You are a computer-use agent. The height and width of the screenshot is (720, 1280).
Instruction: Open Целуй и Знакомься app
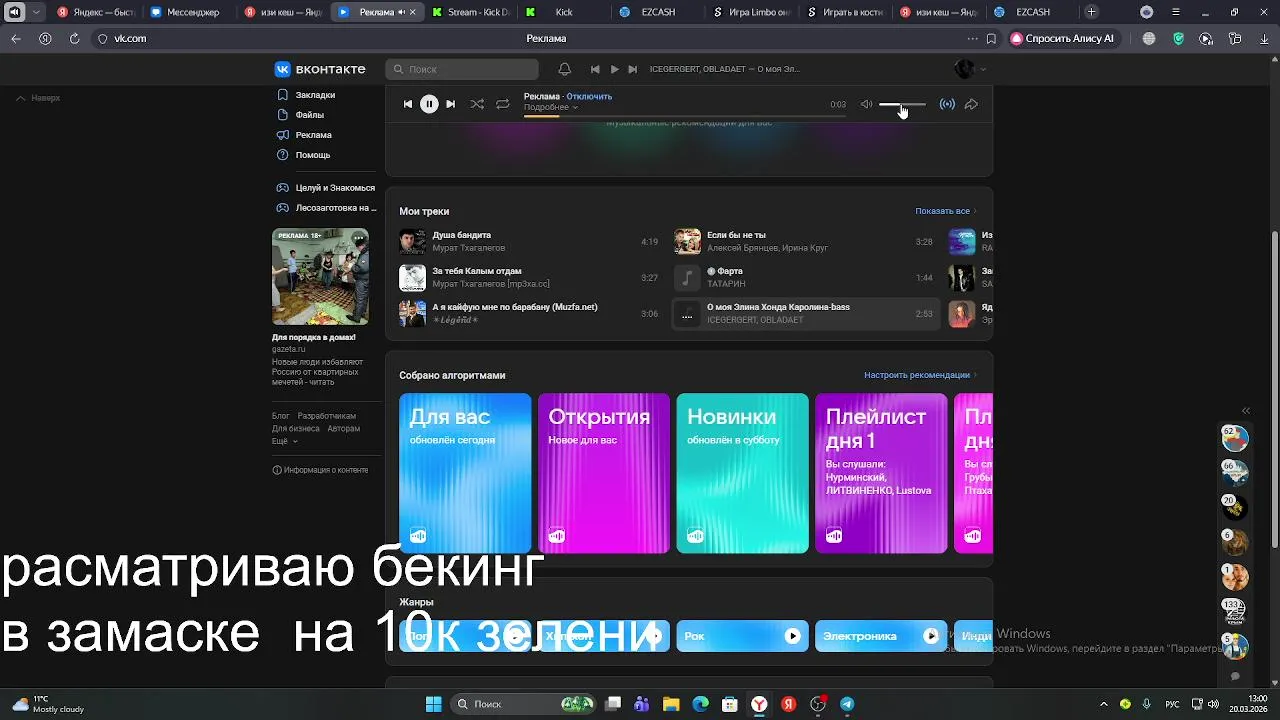326,188
